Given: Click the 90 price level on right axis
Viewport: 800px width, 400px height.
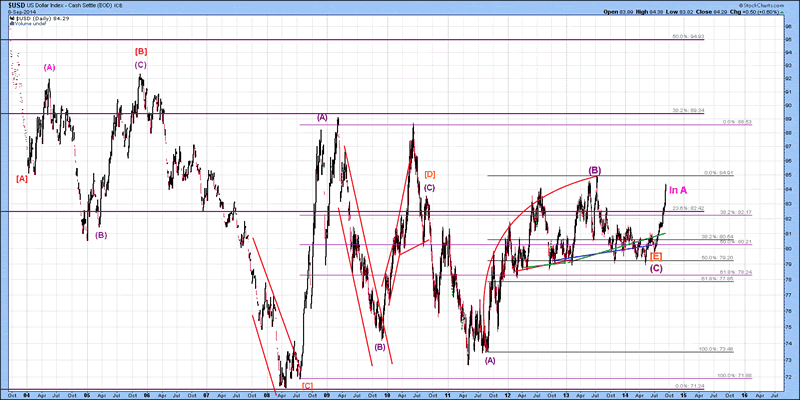Looking at the screenshot, I should [x=790, y=105].
